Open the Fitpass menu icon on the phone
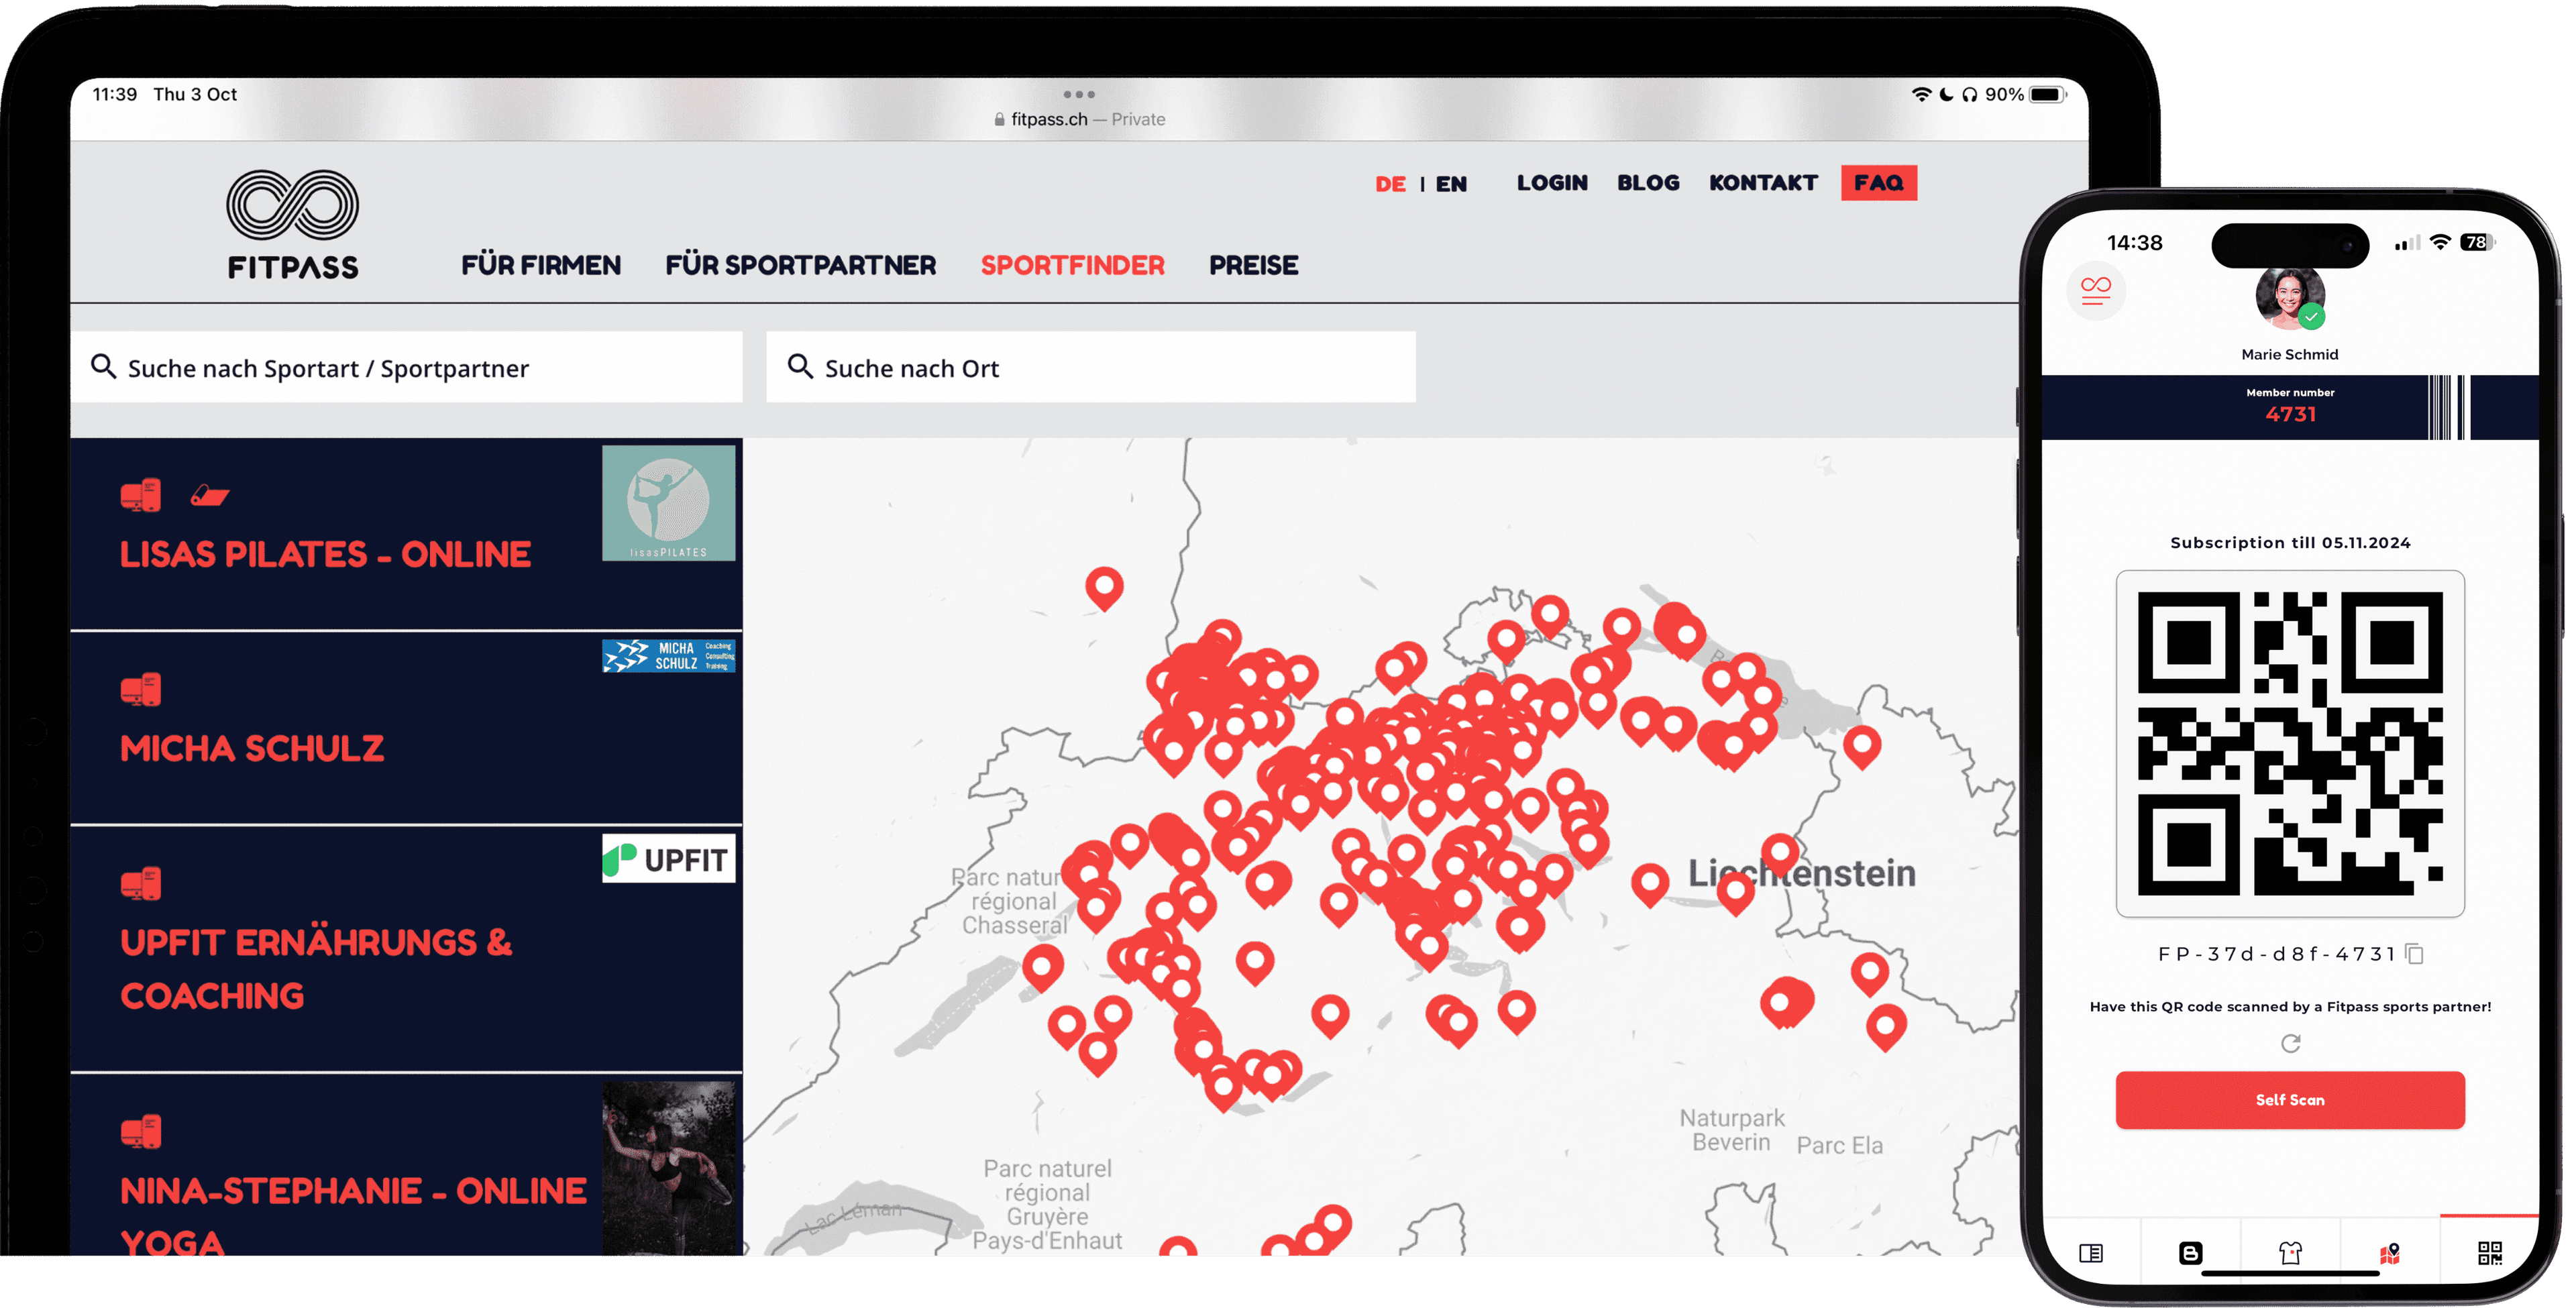 [x=2095, y=291]
